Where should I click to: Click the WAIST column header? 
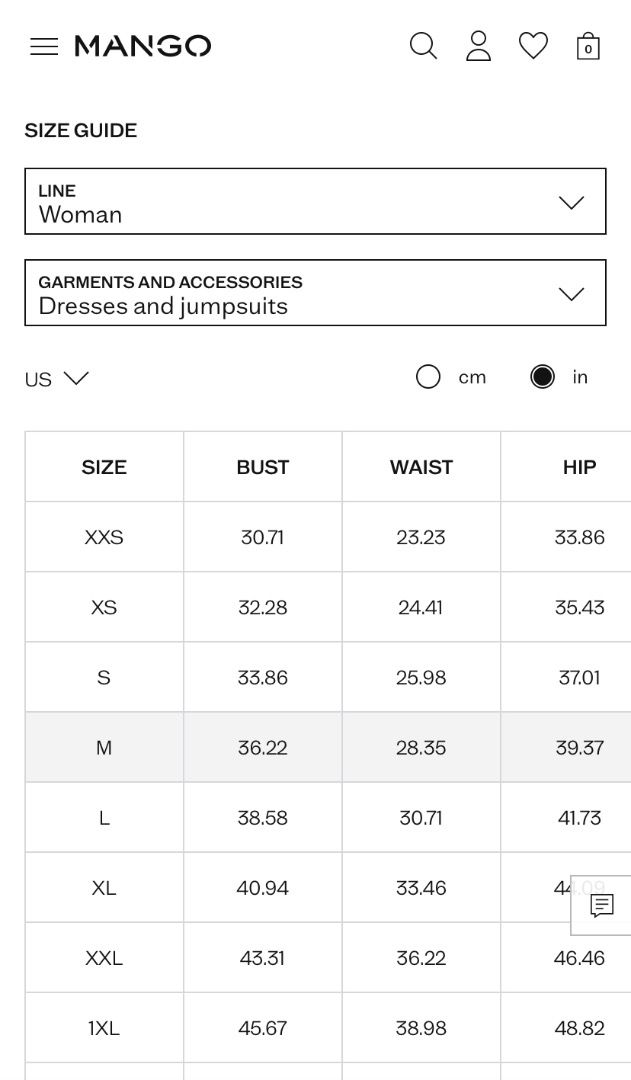(x=421, y=467)
